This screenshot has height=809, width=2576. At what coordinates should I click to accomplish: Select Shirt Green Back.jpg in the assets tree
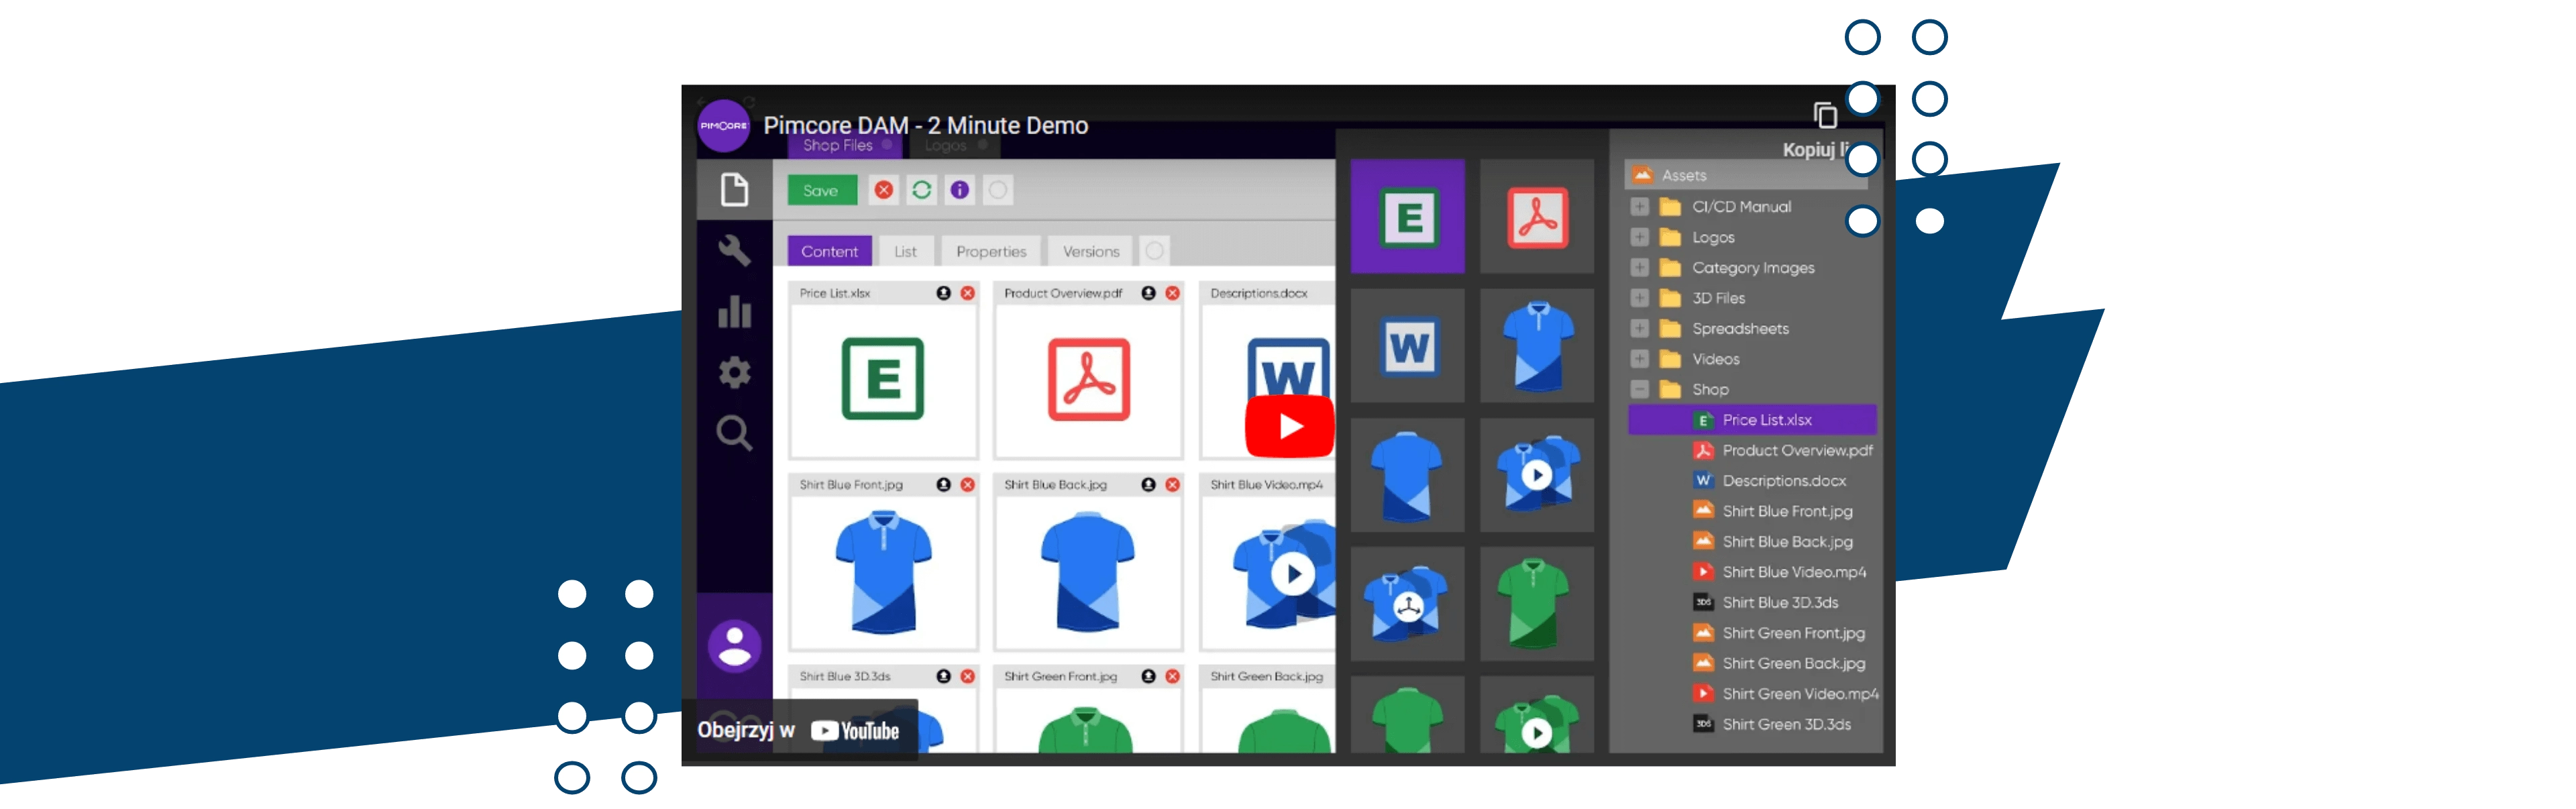[1779, 664]
